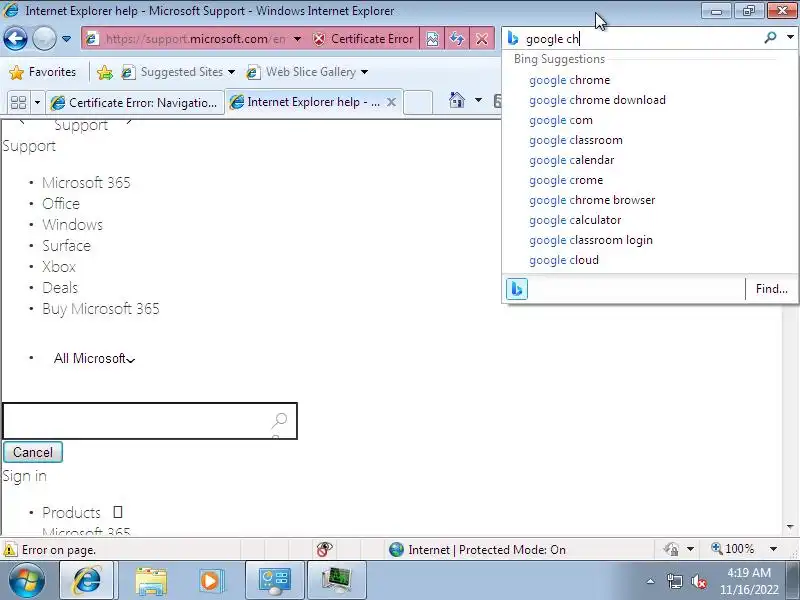Open a new blank tab

418,102
